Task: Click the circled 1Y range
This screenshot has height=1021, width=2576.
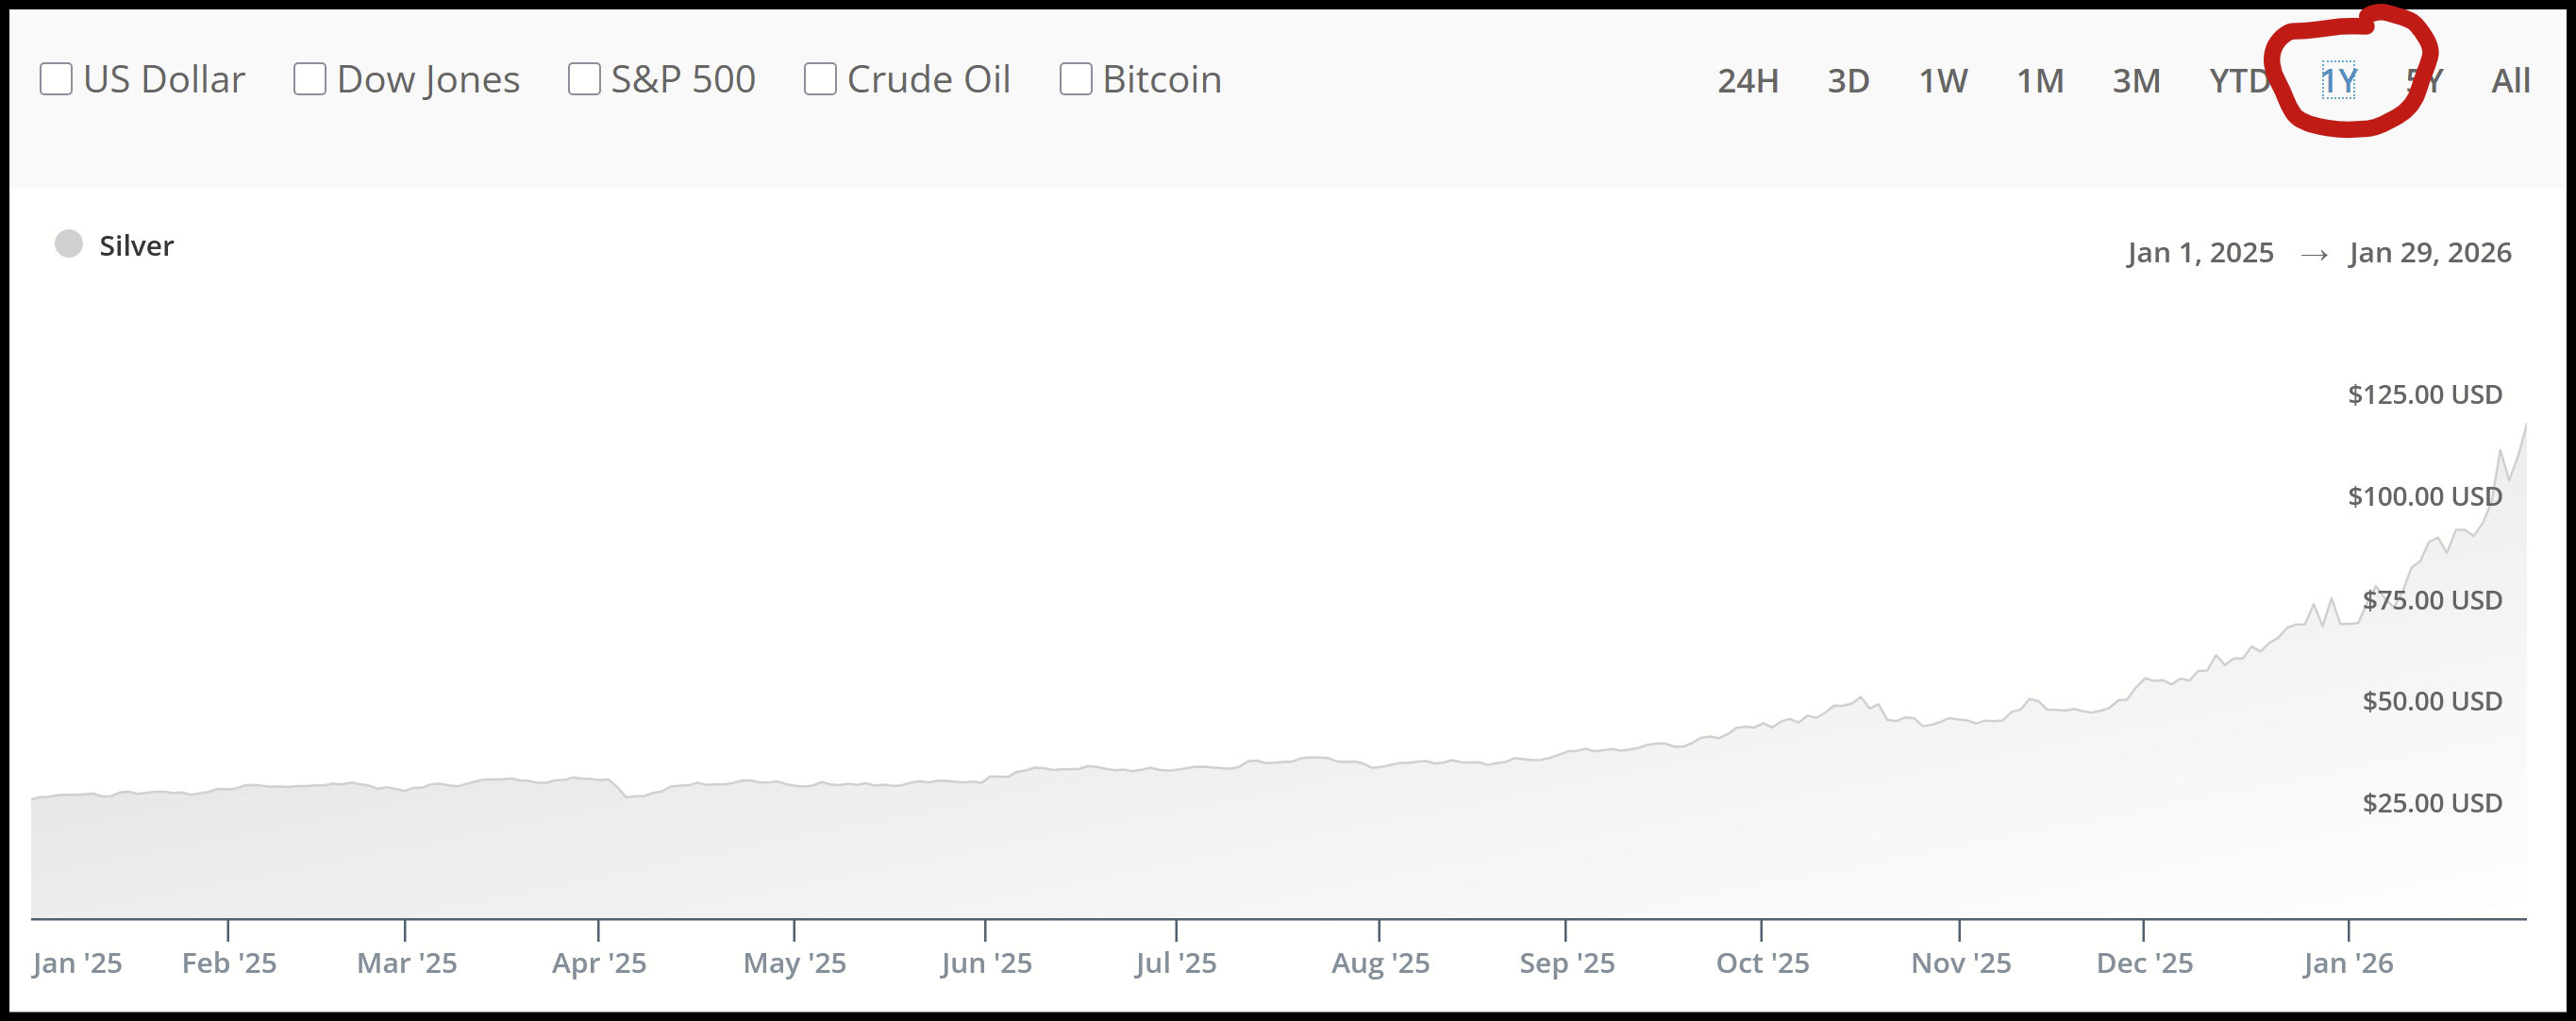Action: click(x=2339, y=81)
